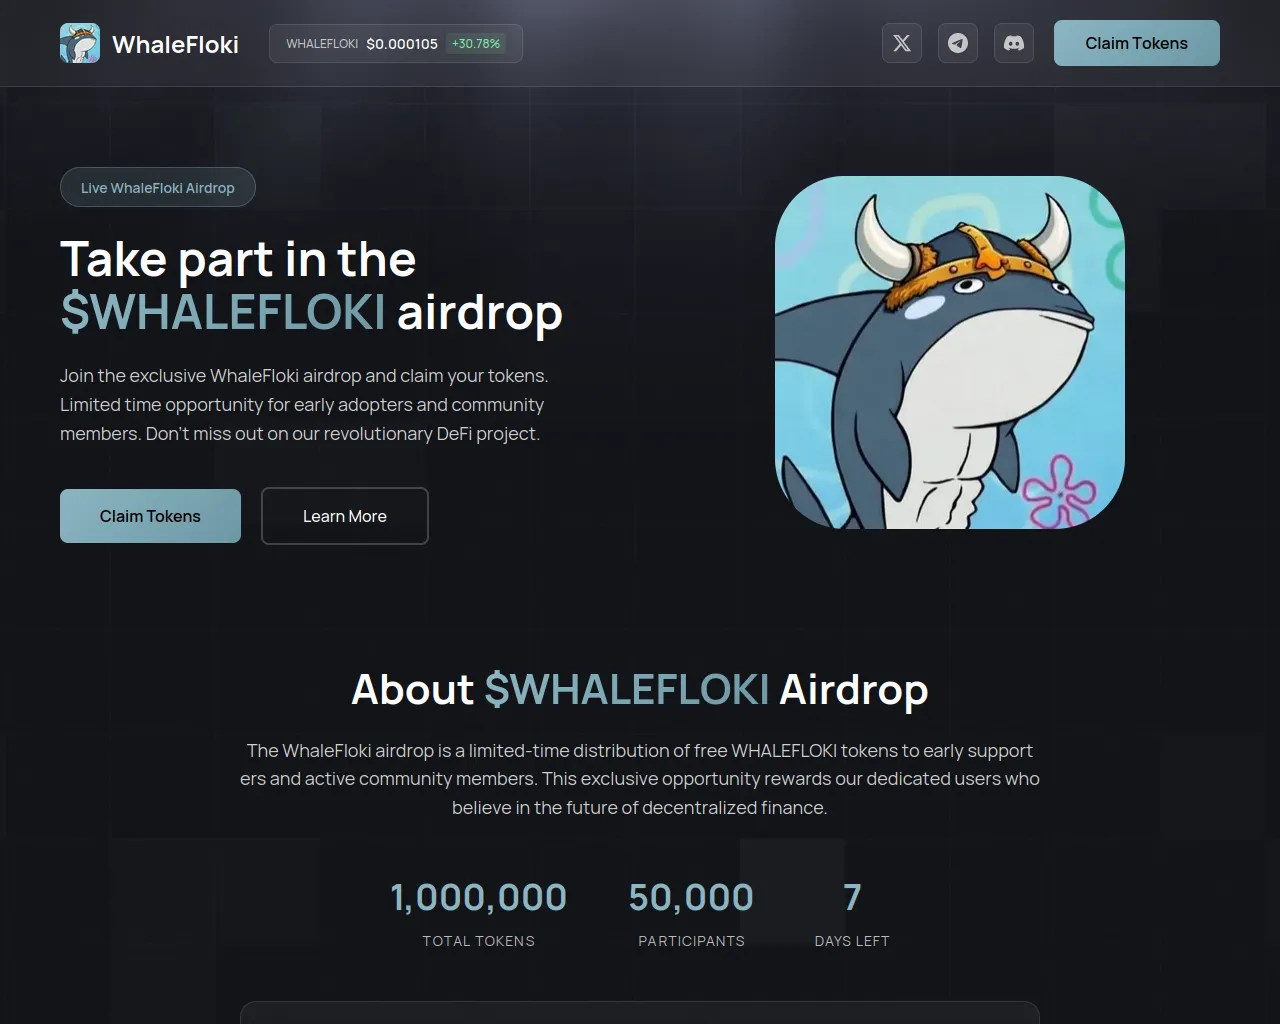Screen dimensions: 1280x1024
Task: Click the header Claim Tokens button
Action: click(x=1137, y=43)
